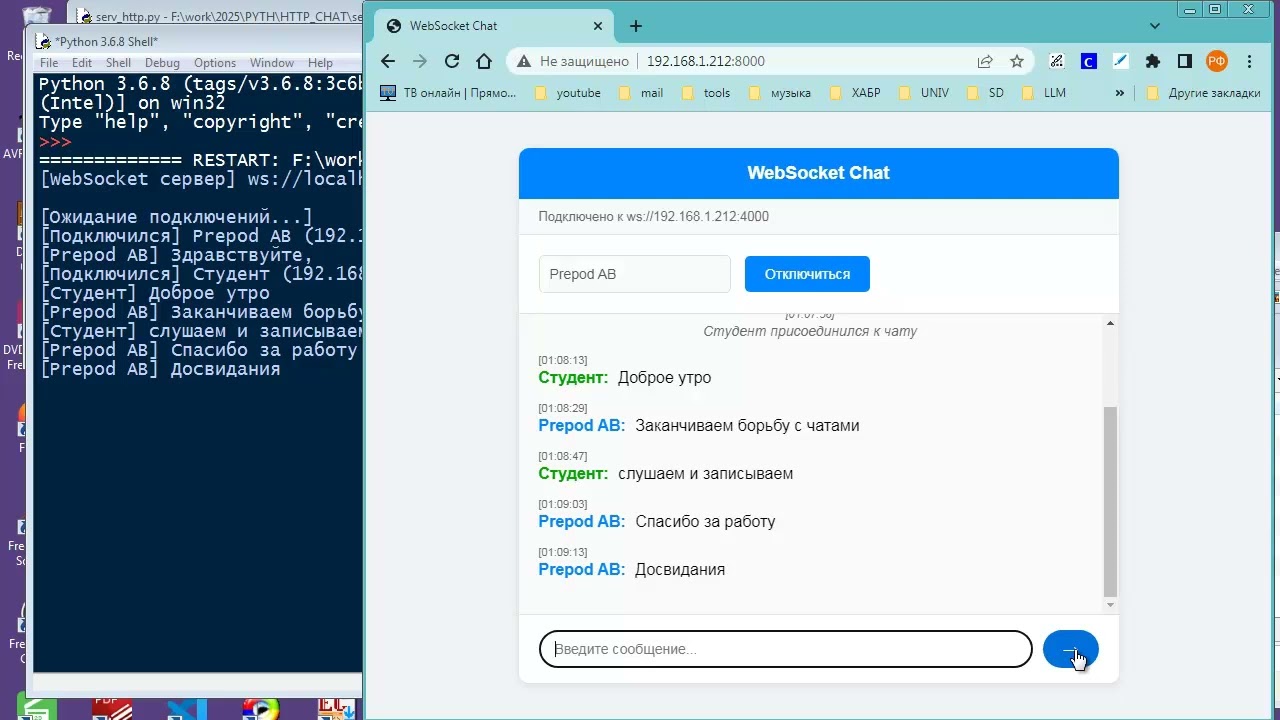
Task: Reload the WebSocket Chat page
Action: pos(452,61)
